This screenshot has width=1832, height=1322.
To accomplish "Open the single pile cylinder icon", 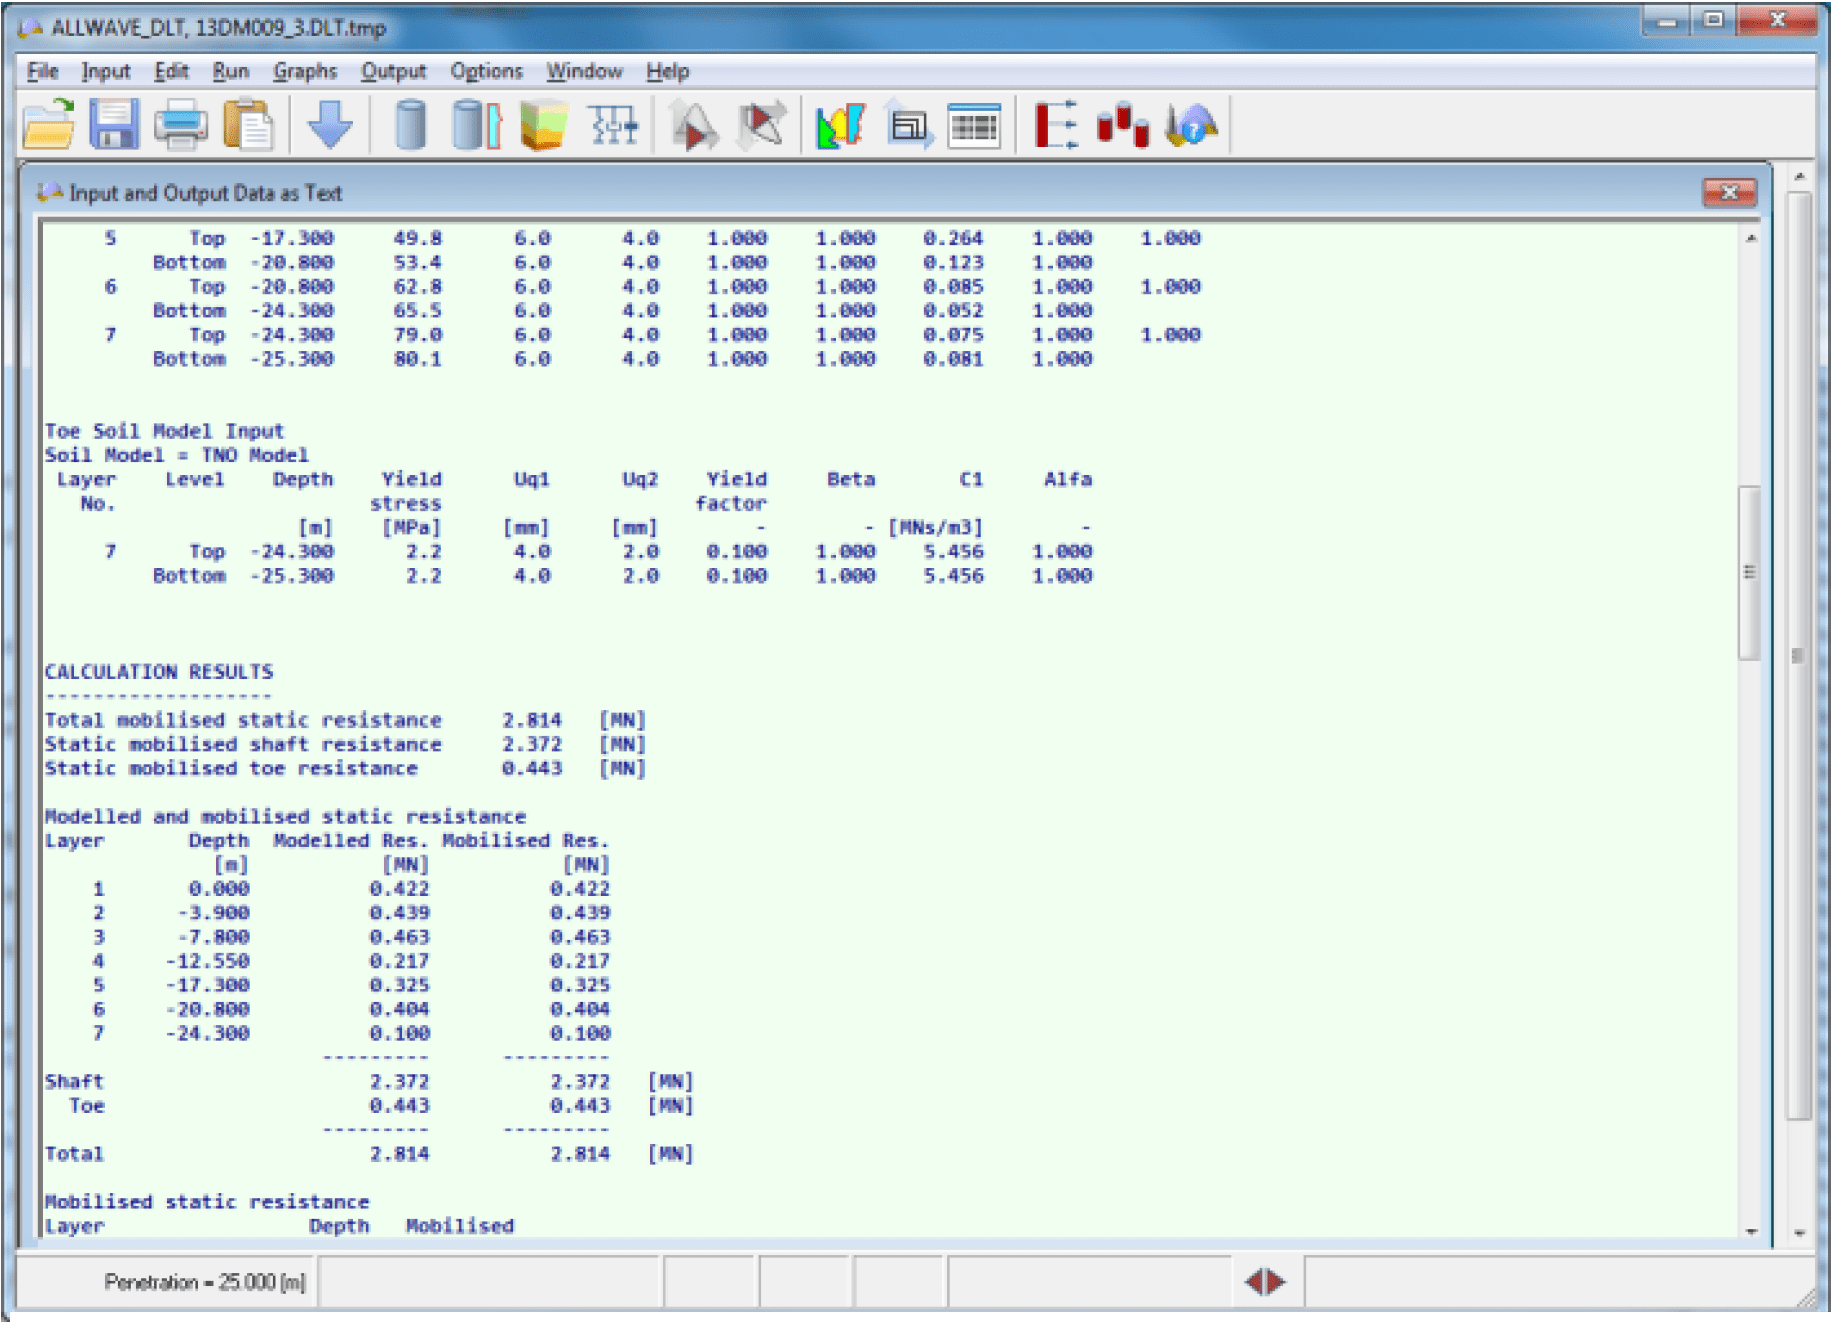I will tap(410, 125).
